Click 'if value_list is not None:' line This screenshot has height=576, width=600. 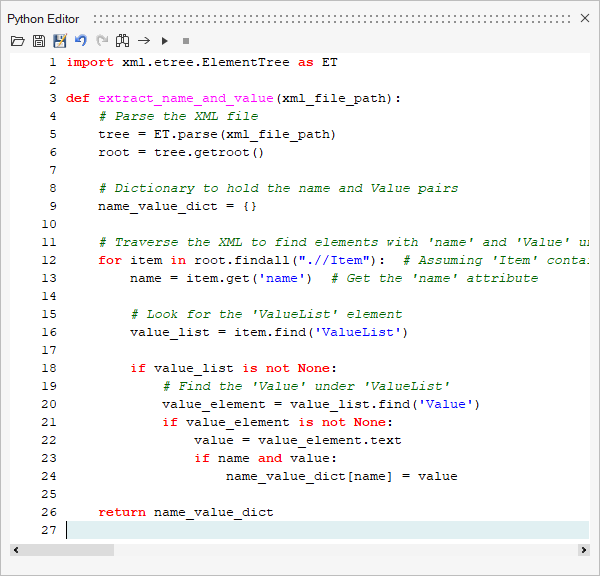pyautogui.click(x=233, y=368)
